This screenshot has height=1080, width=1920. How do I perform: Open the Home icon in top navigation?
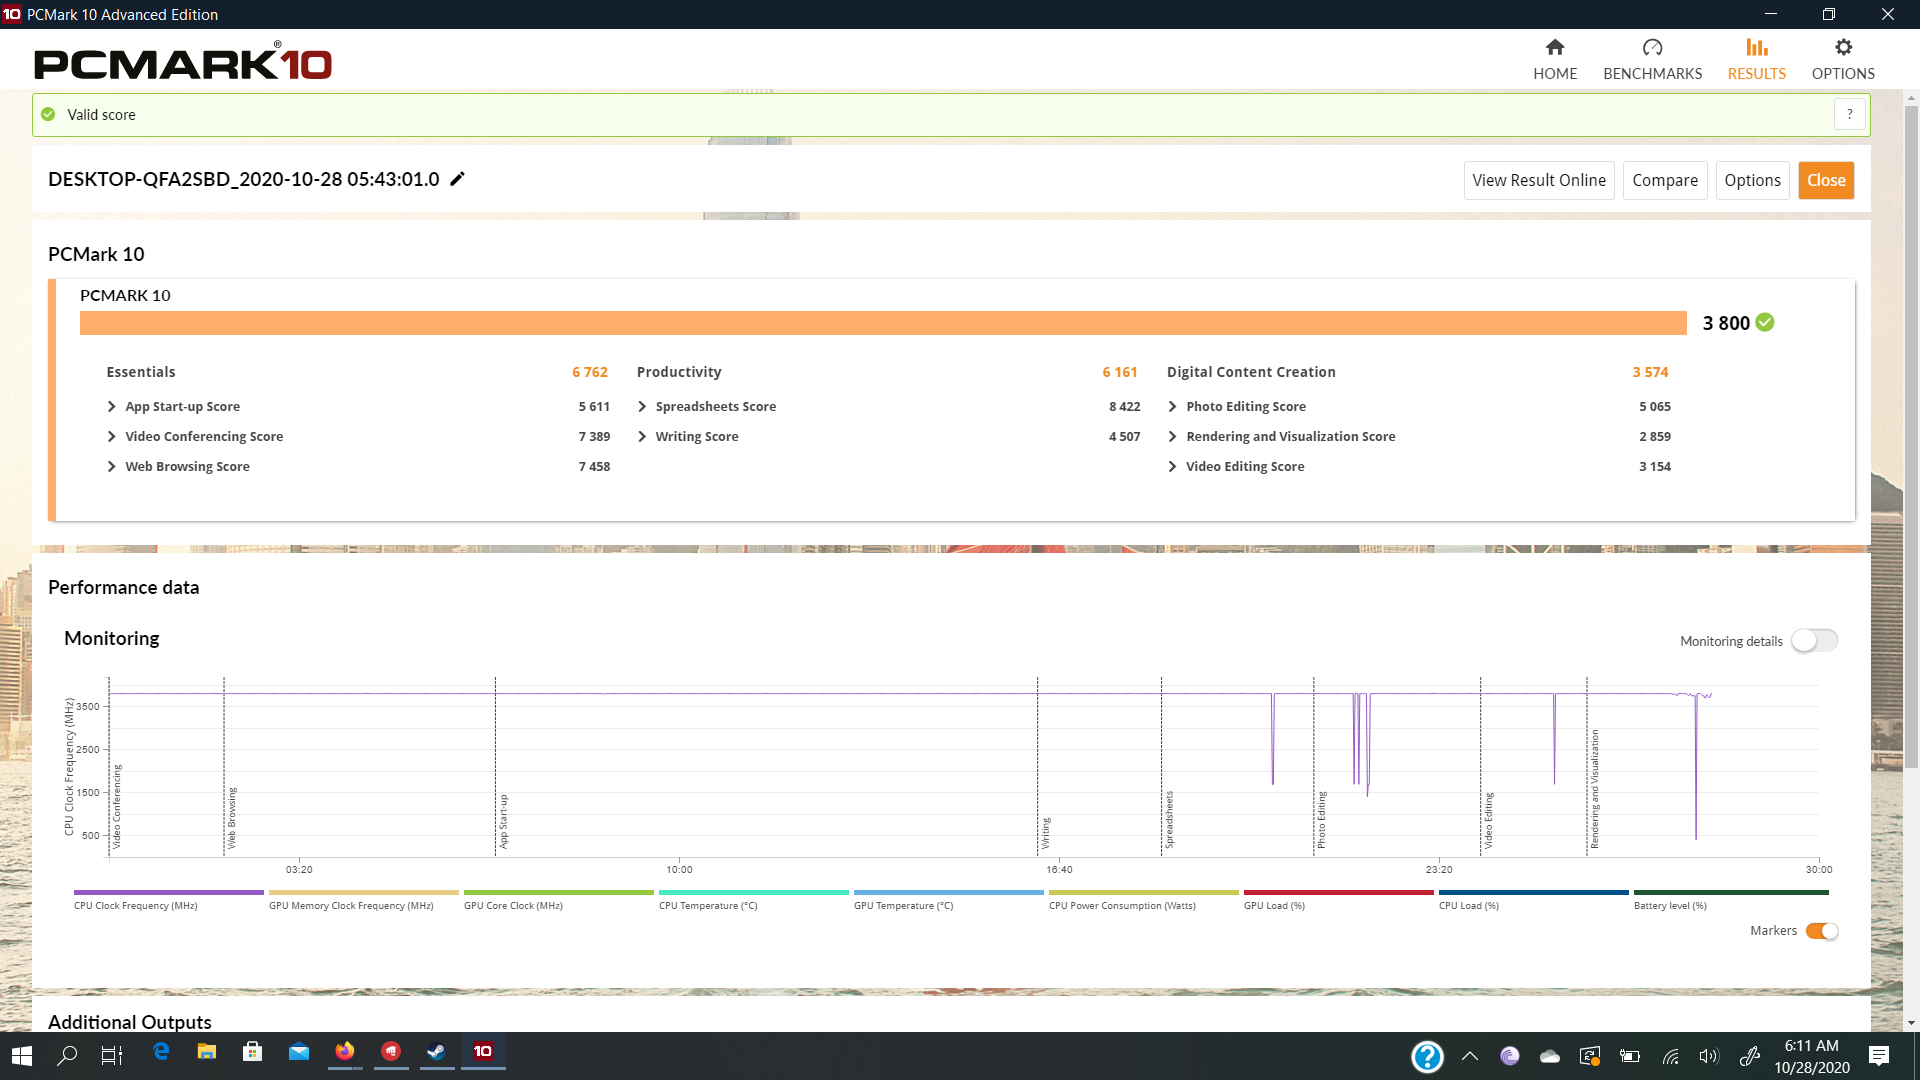1554,48
